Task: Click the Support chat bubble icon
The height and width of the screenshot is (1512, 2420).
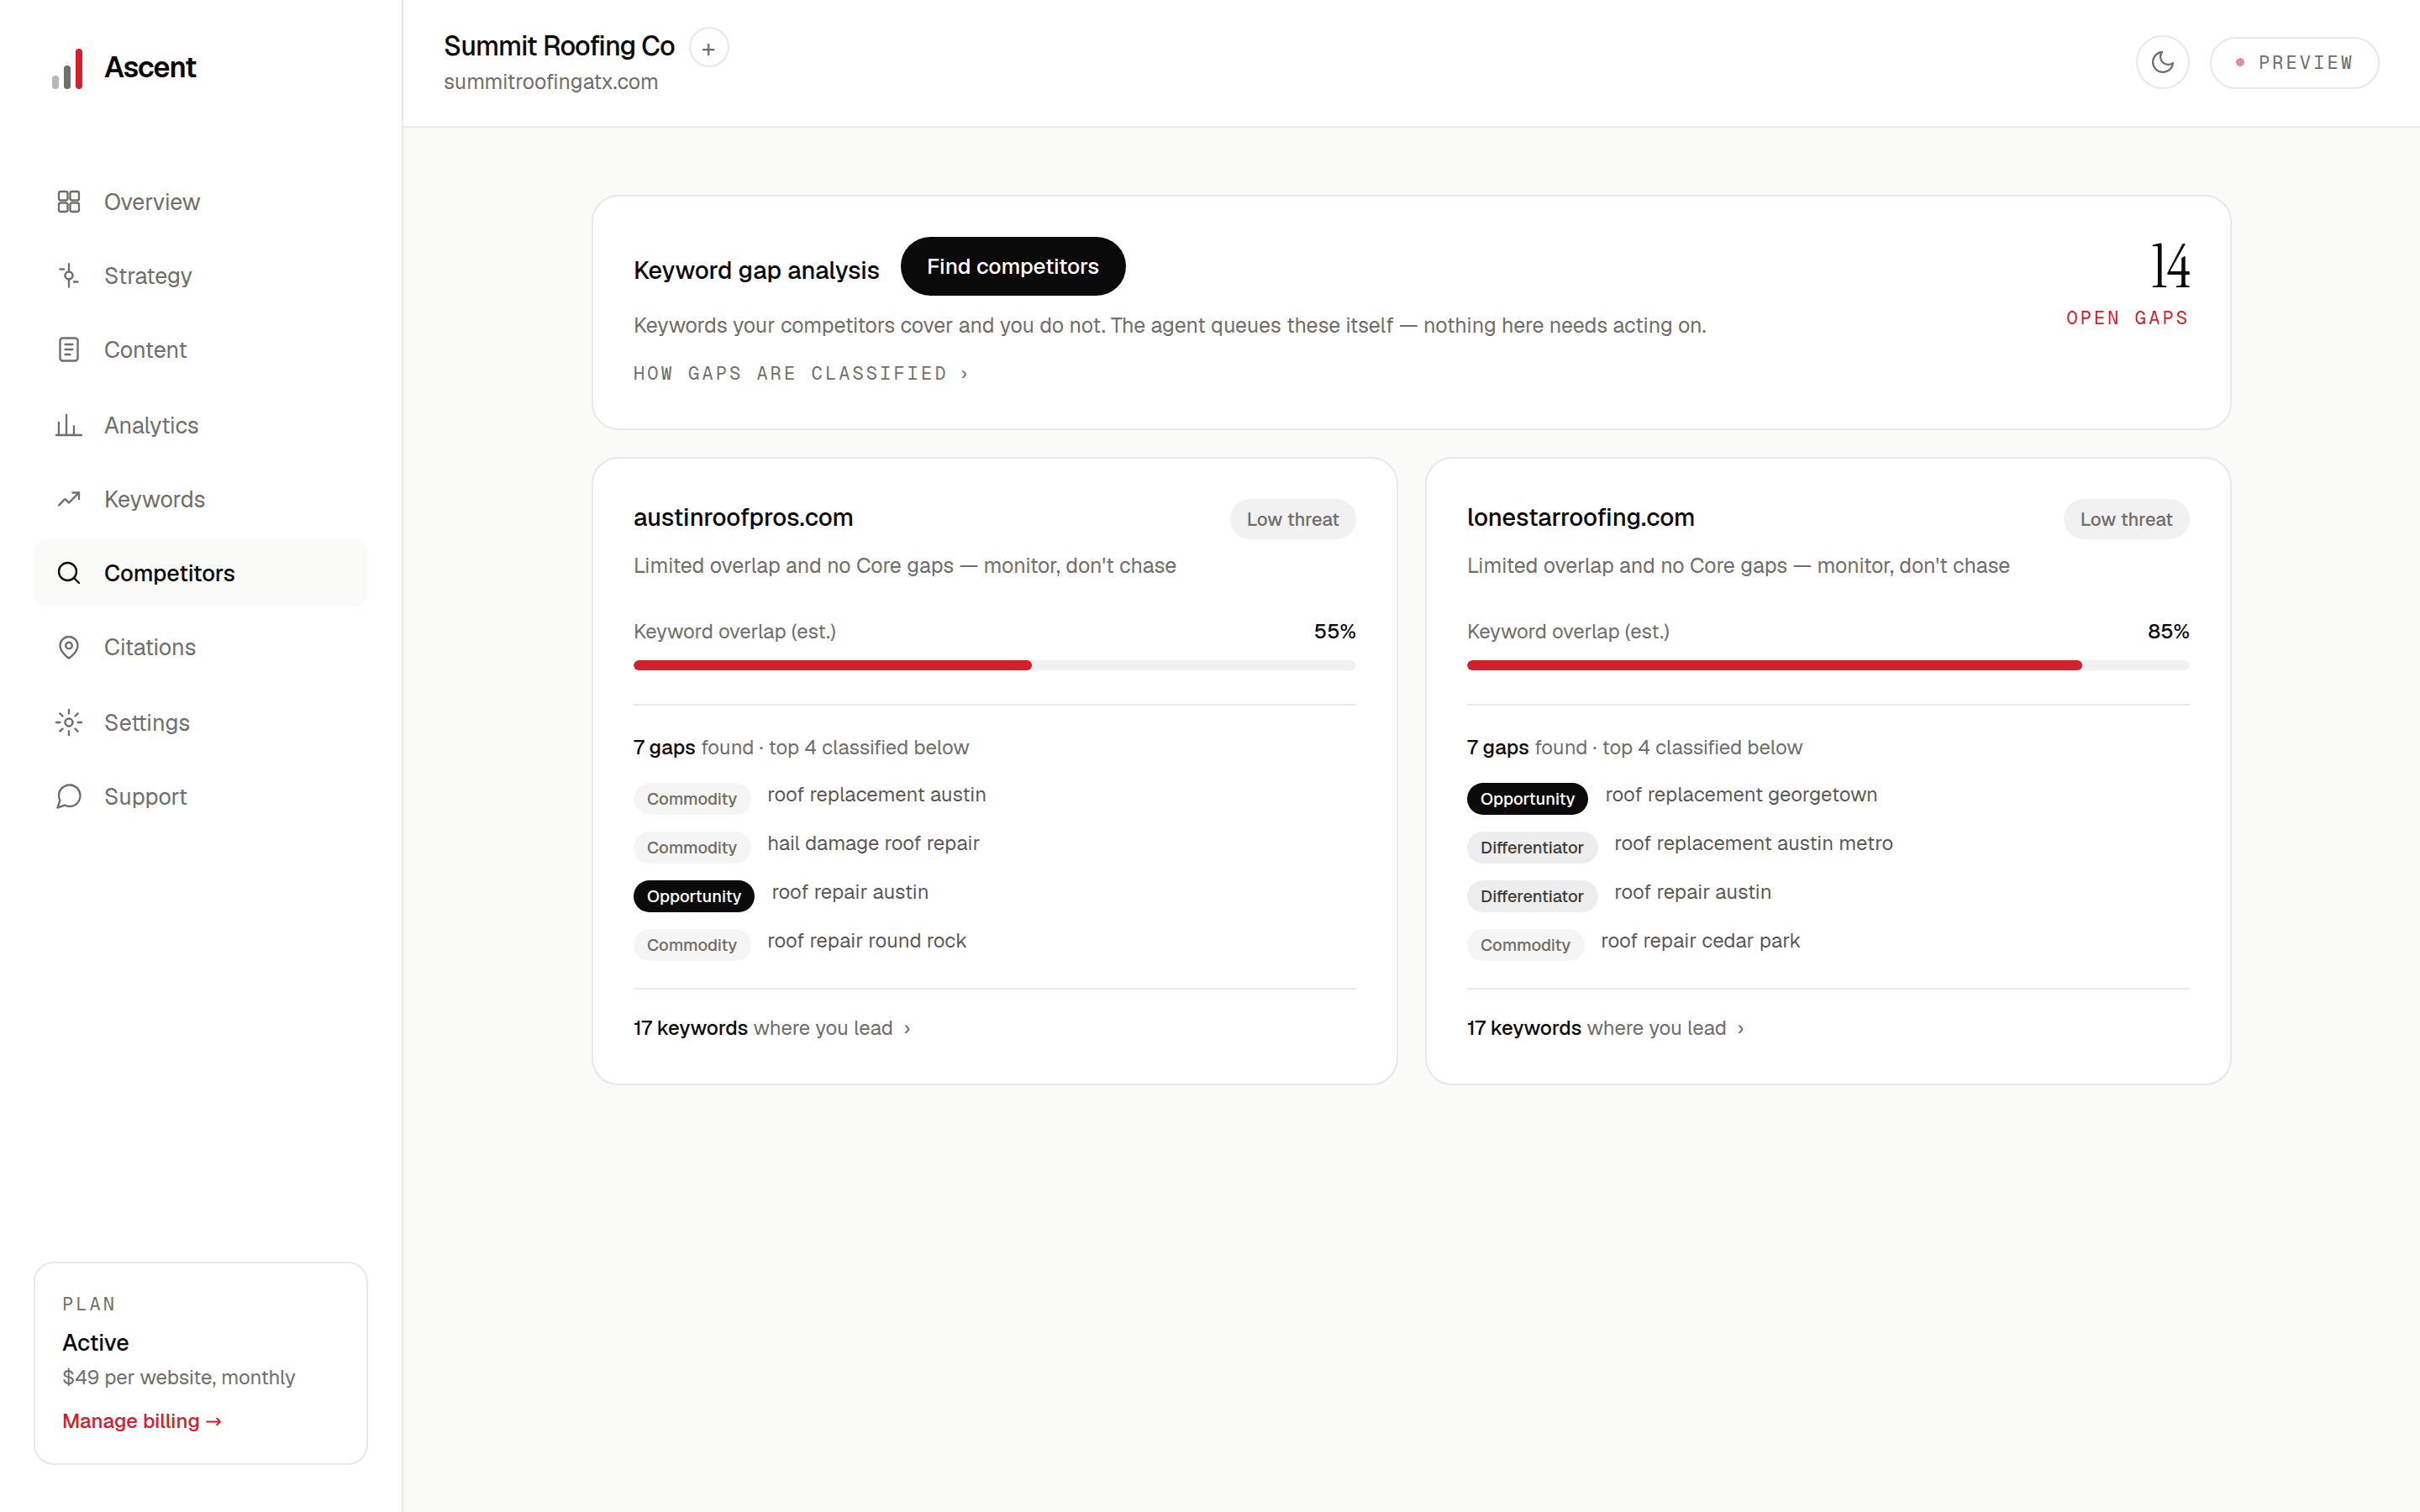Action: [x=69, y=796]
